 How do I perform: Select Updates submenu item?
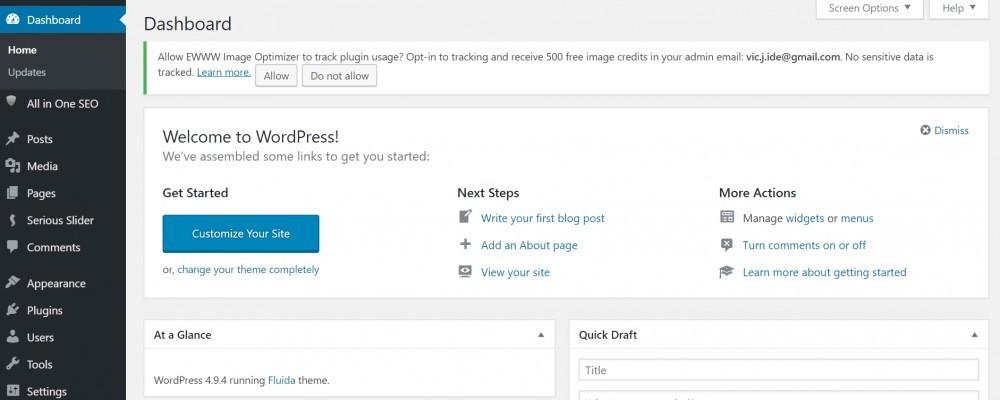[27, 72]
